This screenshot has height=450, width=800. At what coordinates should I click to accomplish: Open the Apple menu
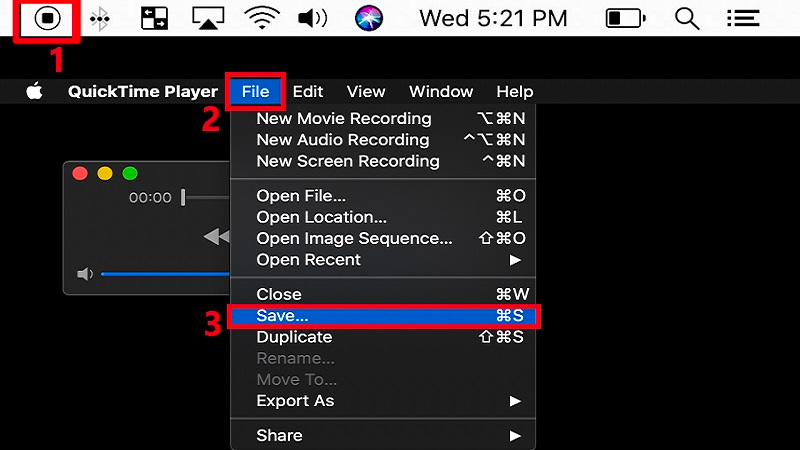point(35,92)
